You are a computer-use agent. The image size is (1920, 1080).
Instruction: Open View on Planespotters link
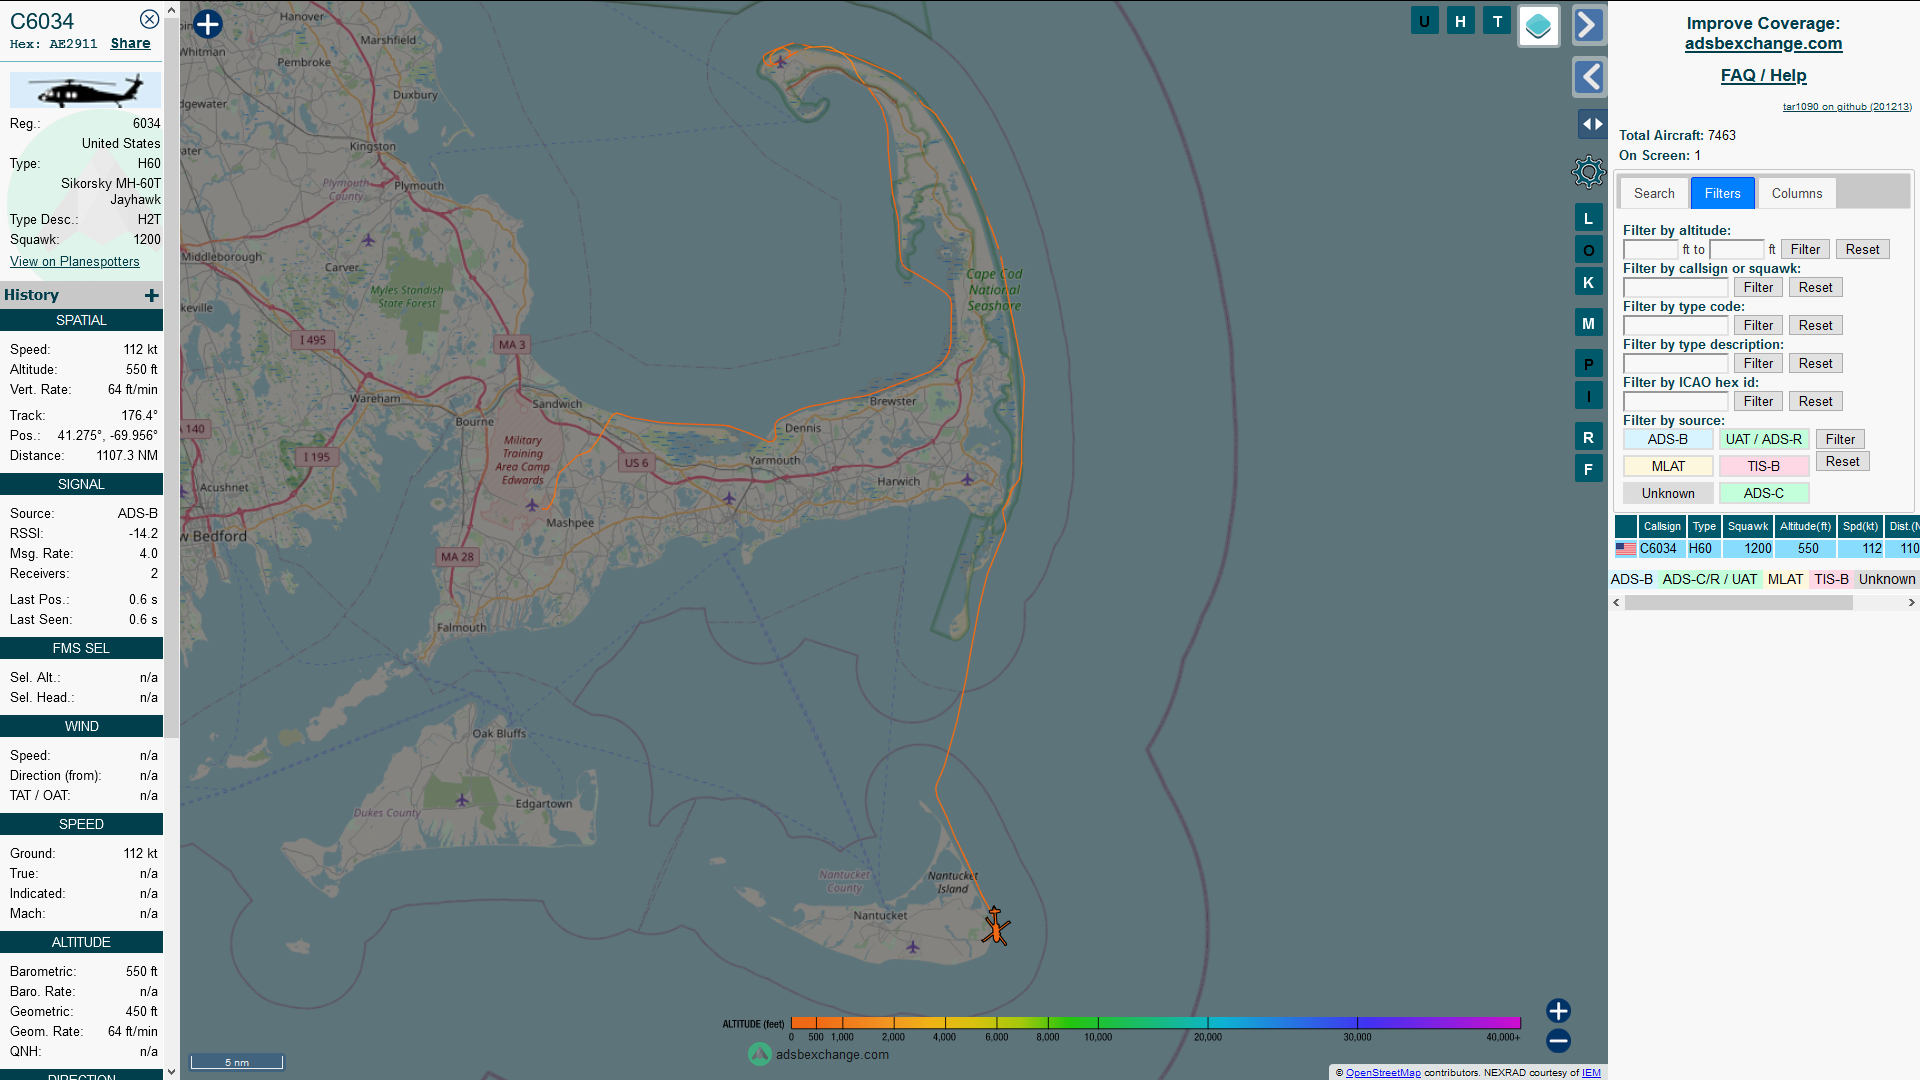(75, 261)
